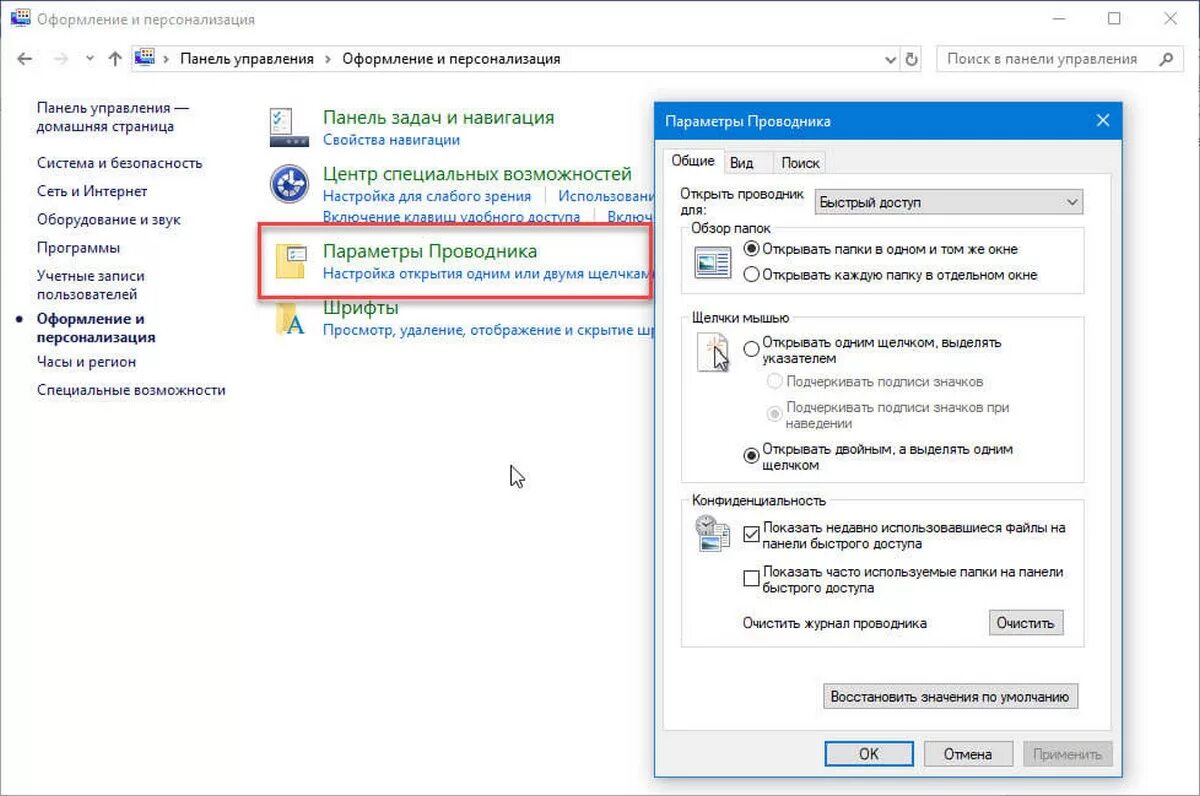1200x796 pixels.
Task: Click Восстановить значения по умолчанию
Action: 949,696
